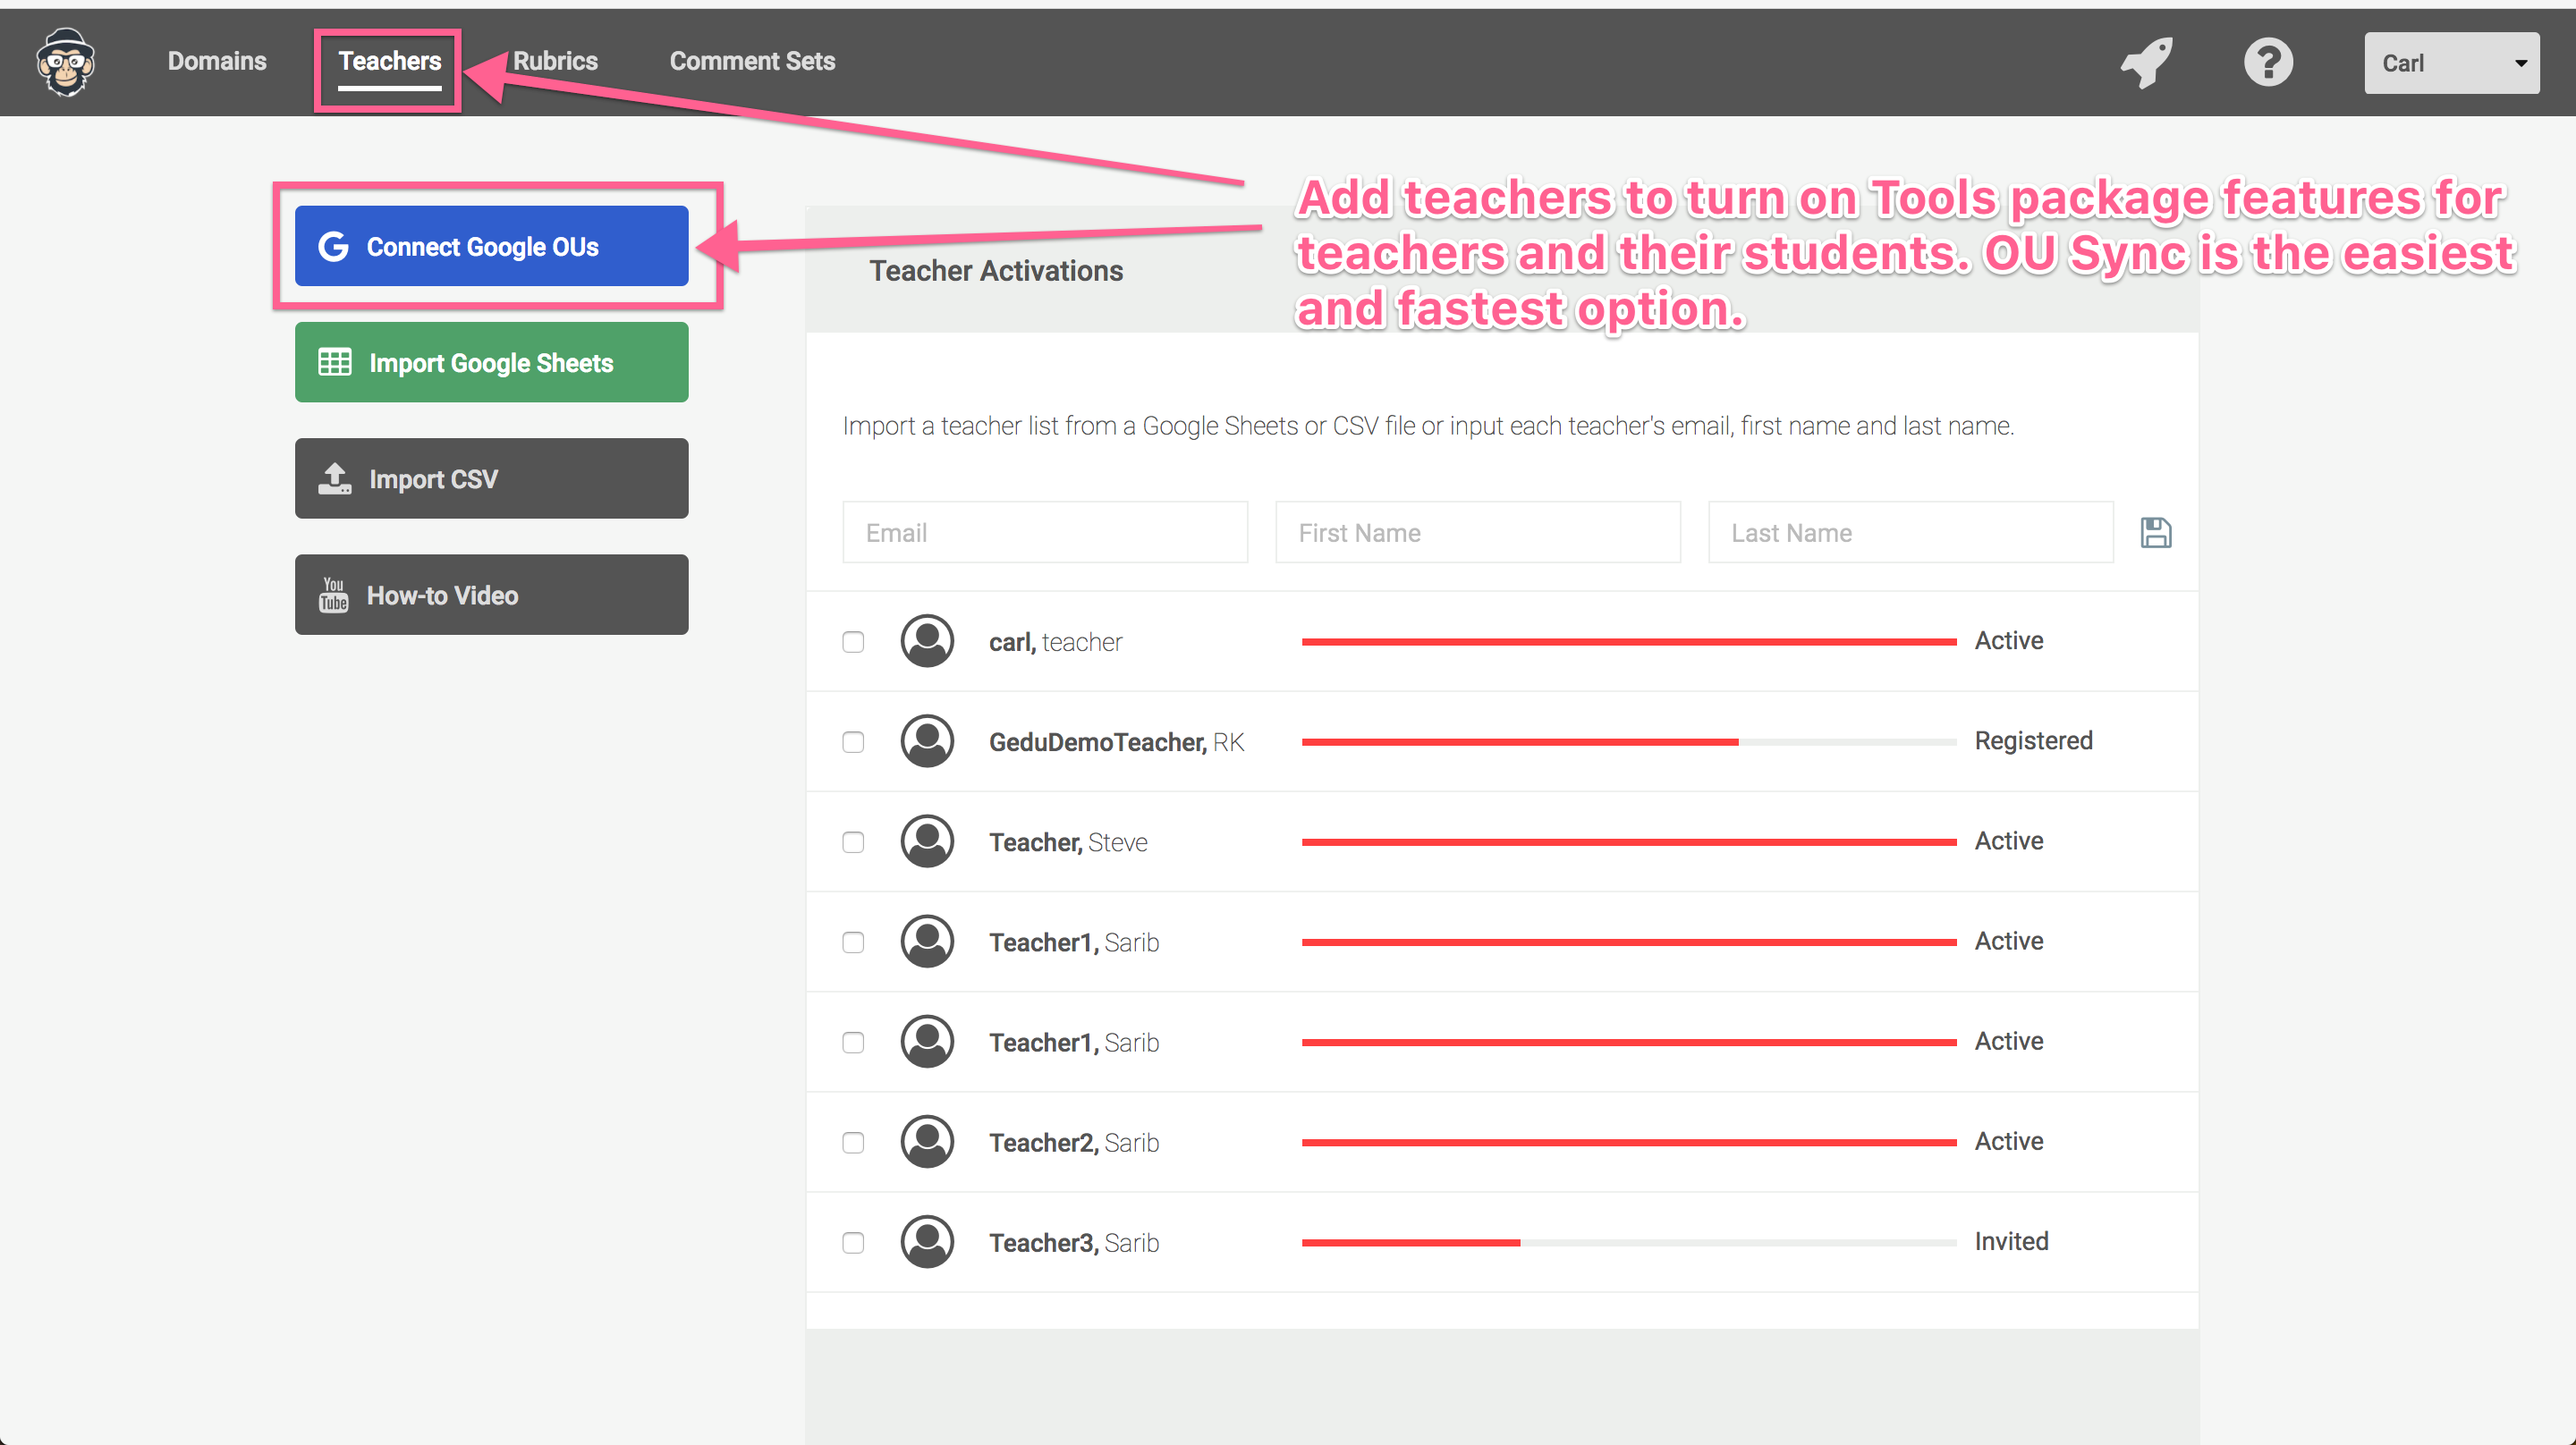Click the save floppy disk icon
This screenshot has height=1445, width=2576.
pos(2155,533)
